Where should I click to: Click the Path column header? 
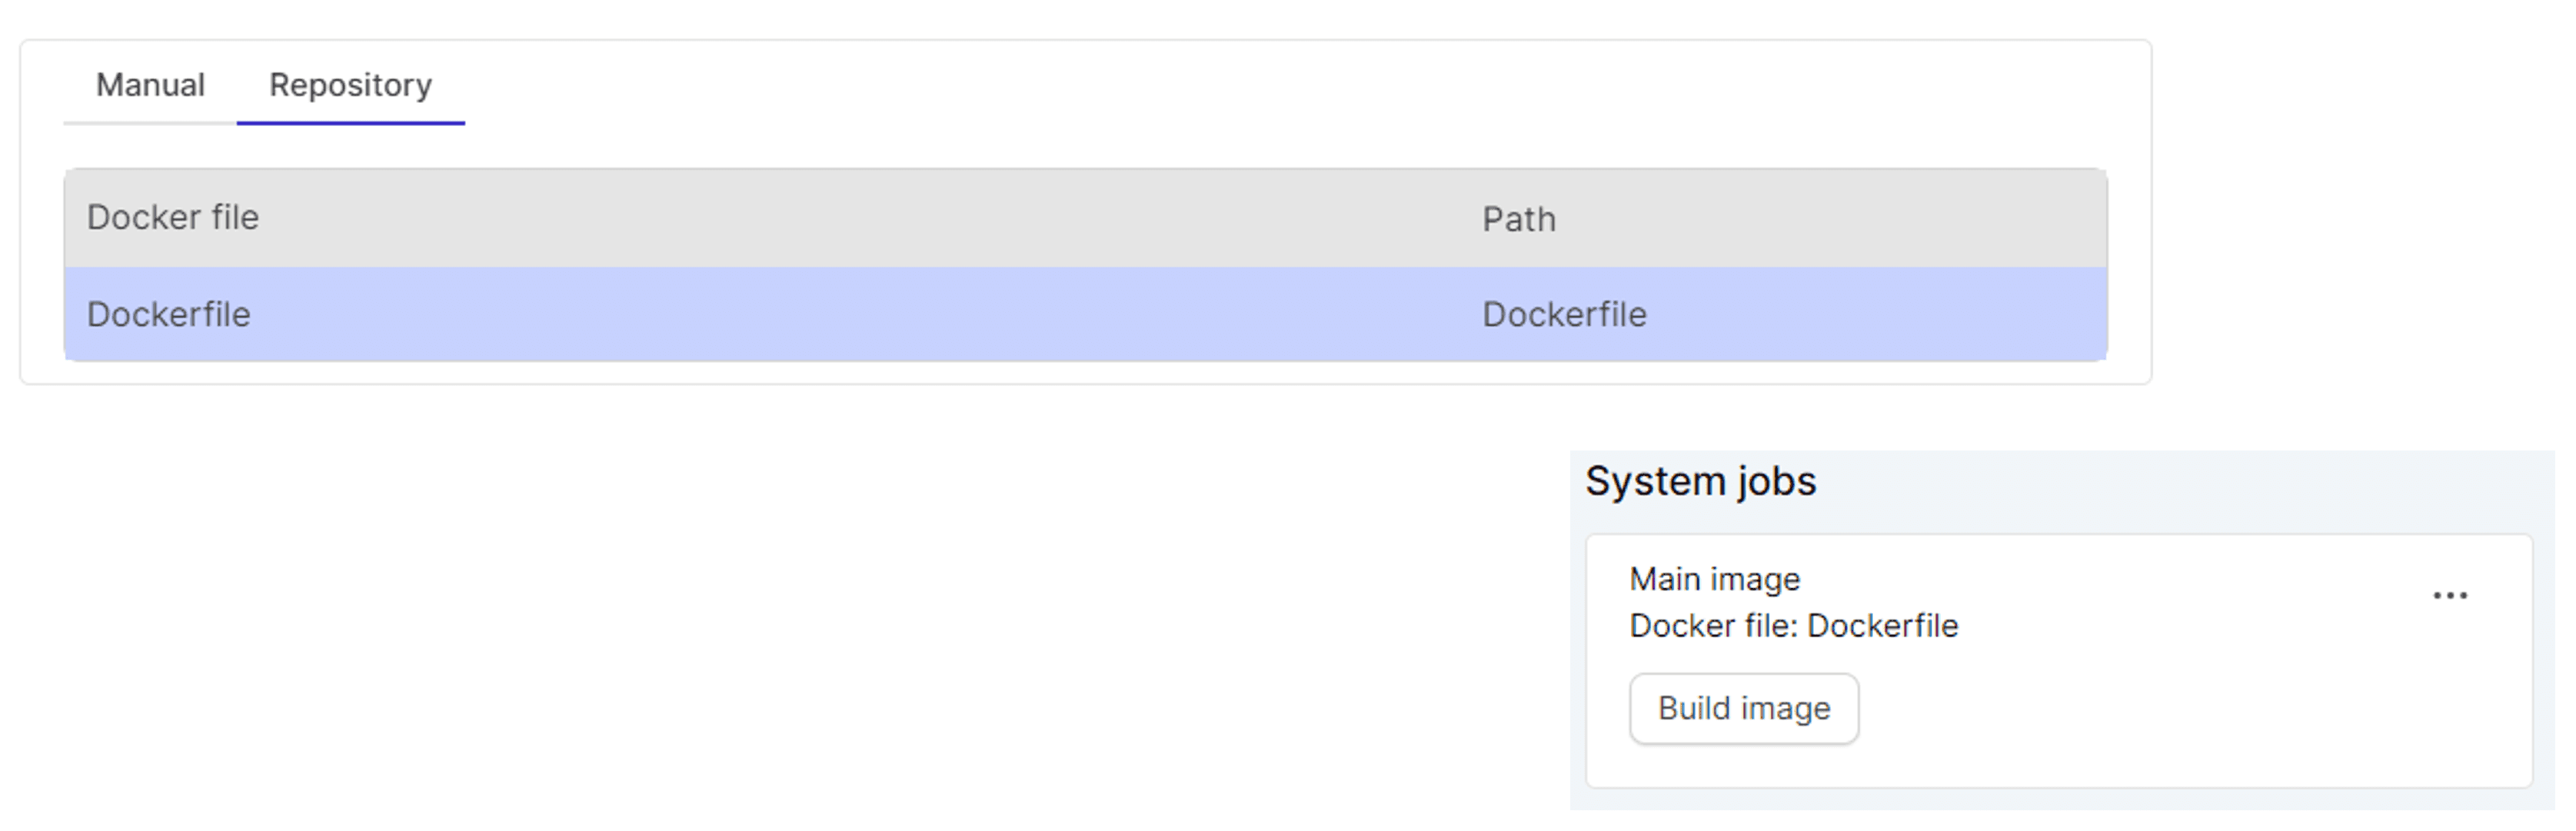[x=1518, y=219]
